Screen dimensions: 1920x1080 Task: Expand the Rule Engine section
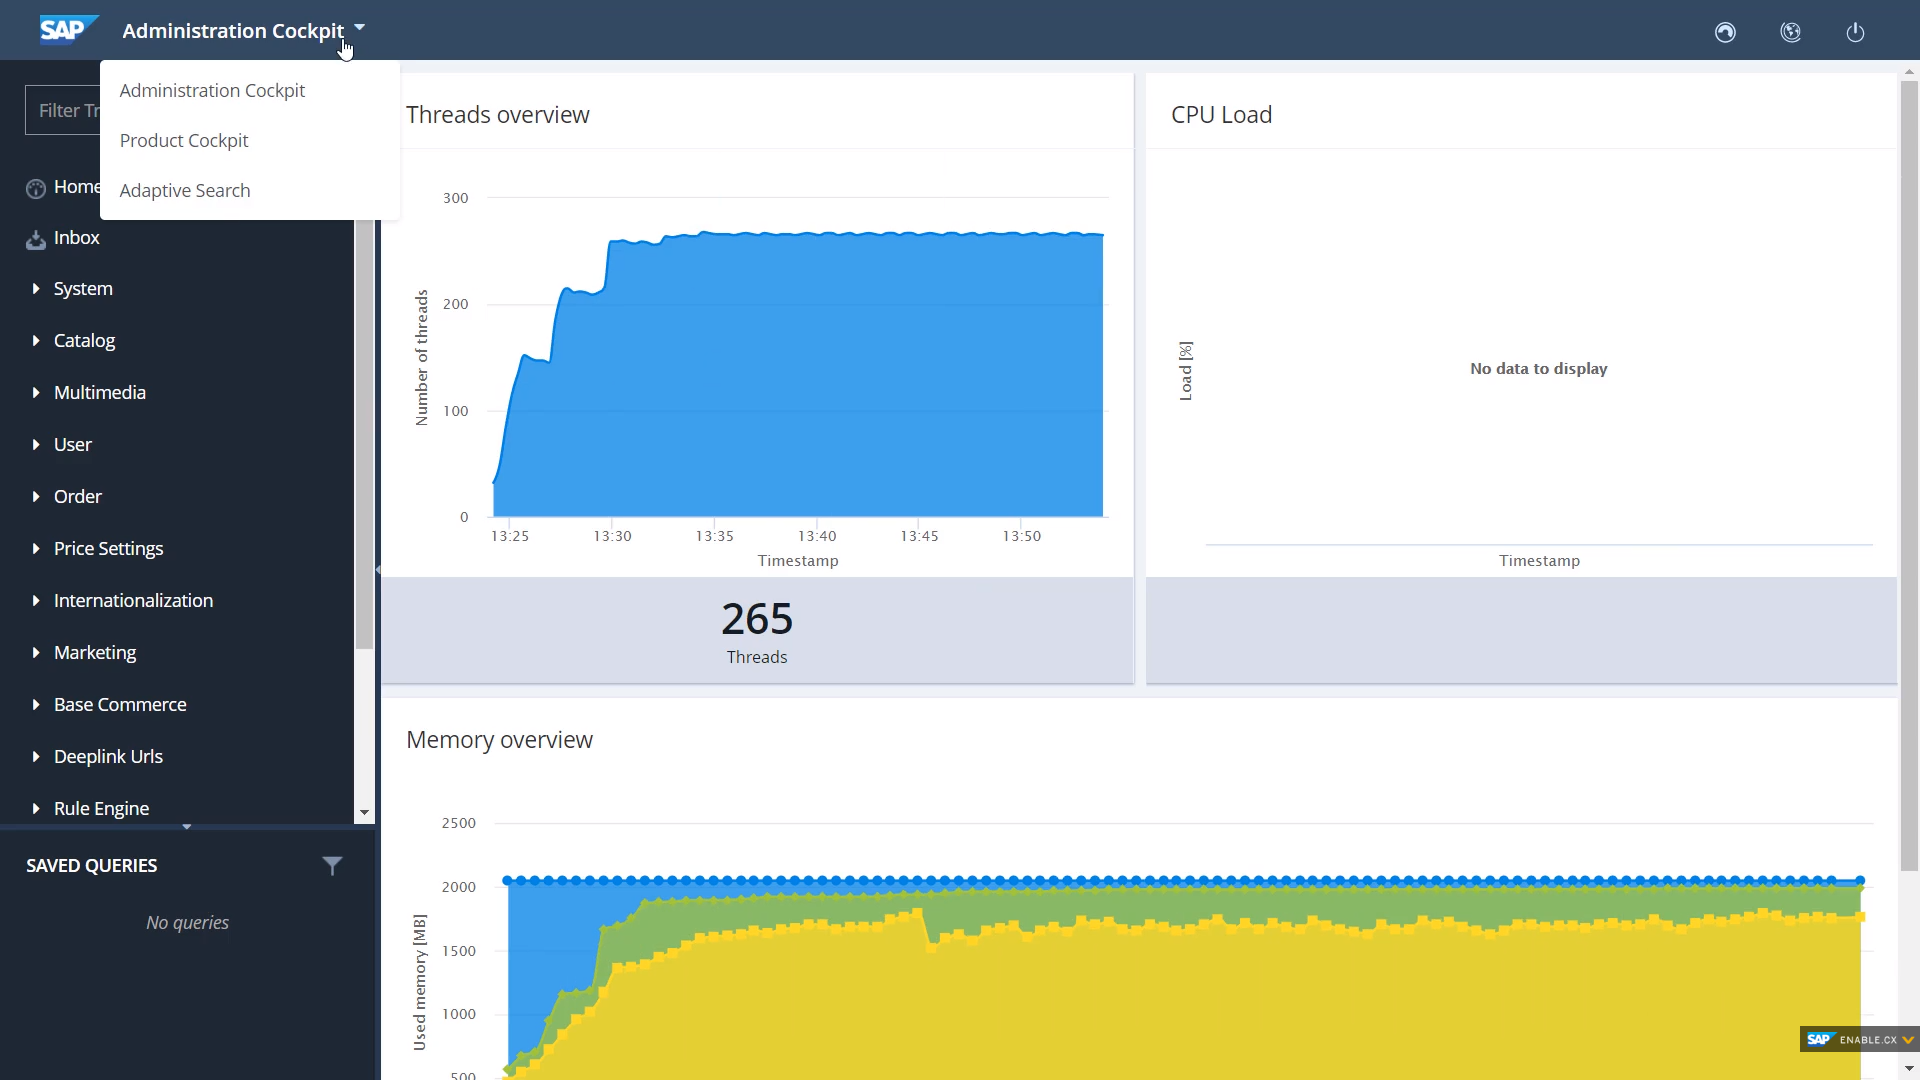[x=36, y=808]
